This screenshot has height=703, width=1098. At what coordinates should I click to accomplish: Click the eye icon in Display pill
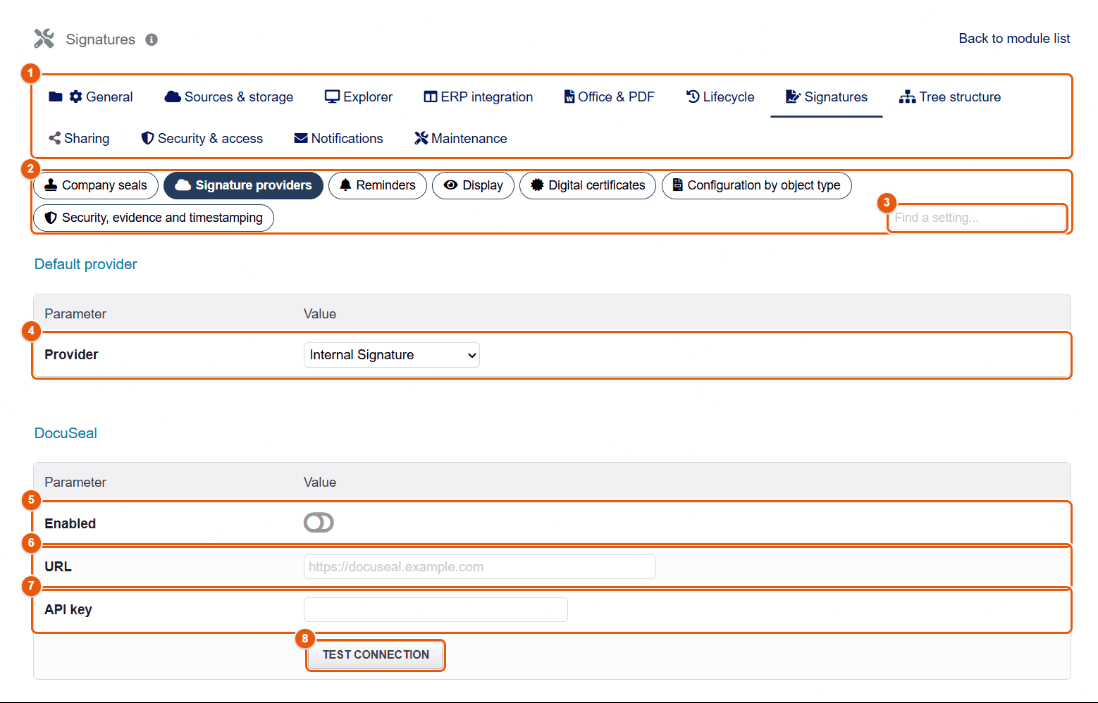coord(451,185)
